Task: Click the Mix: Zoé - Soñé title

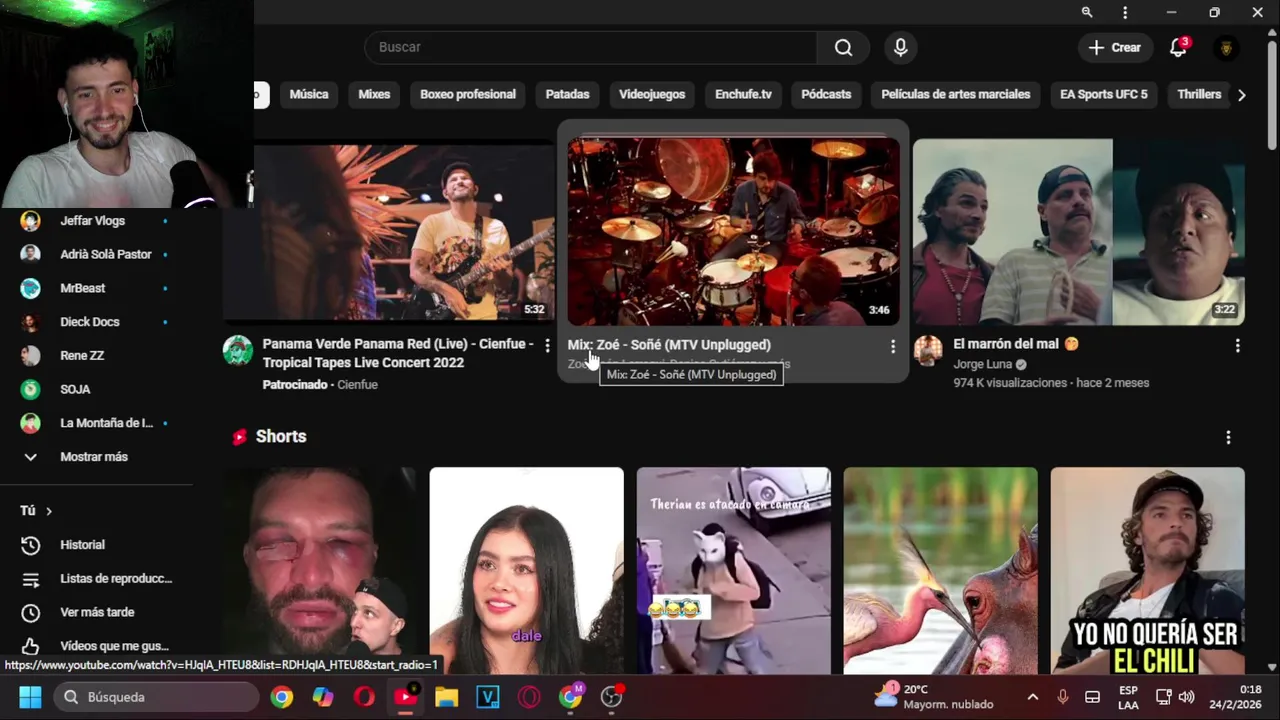Action: pos(669,344)
